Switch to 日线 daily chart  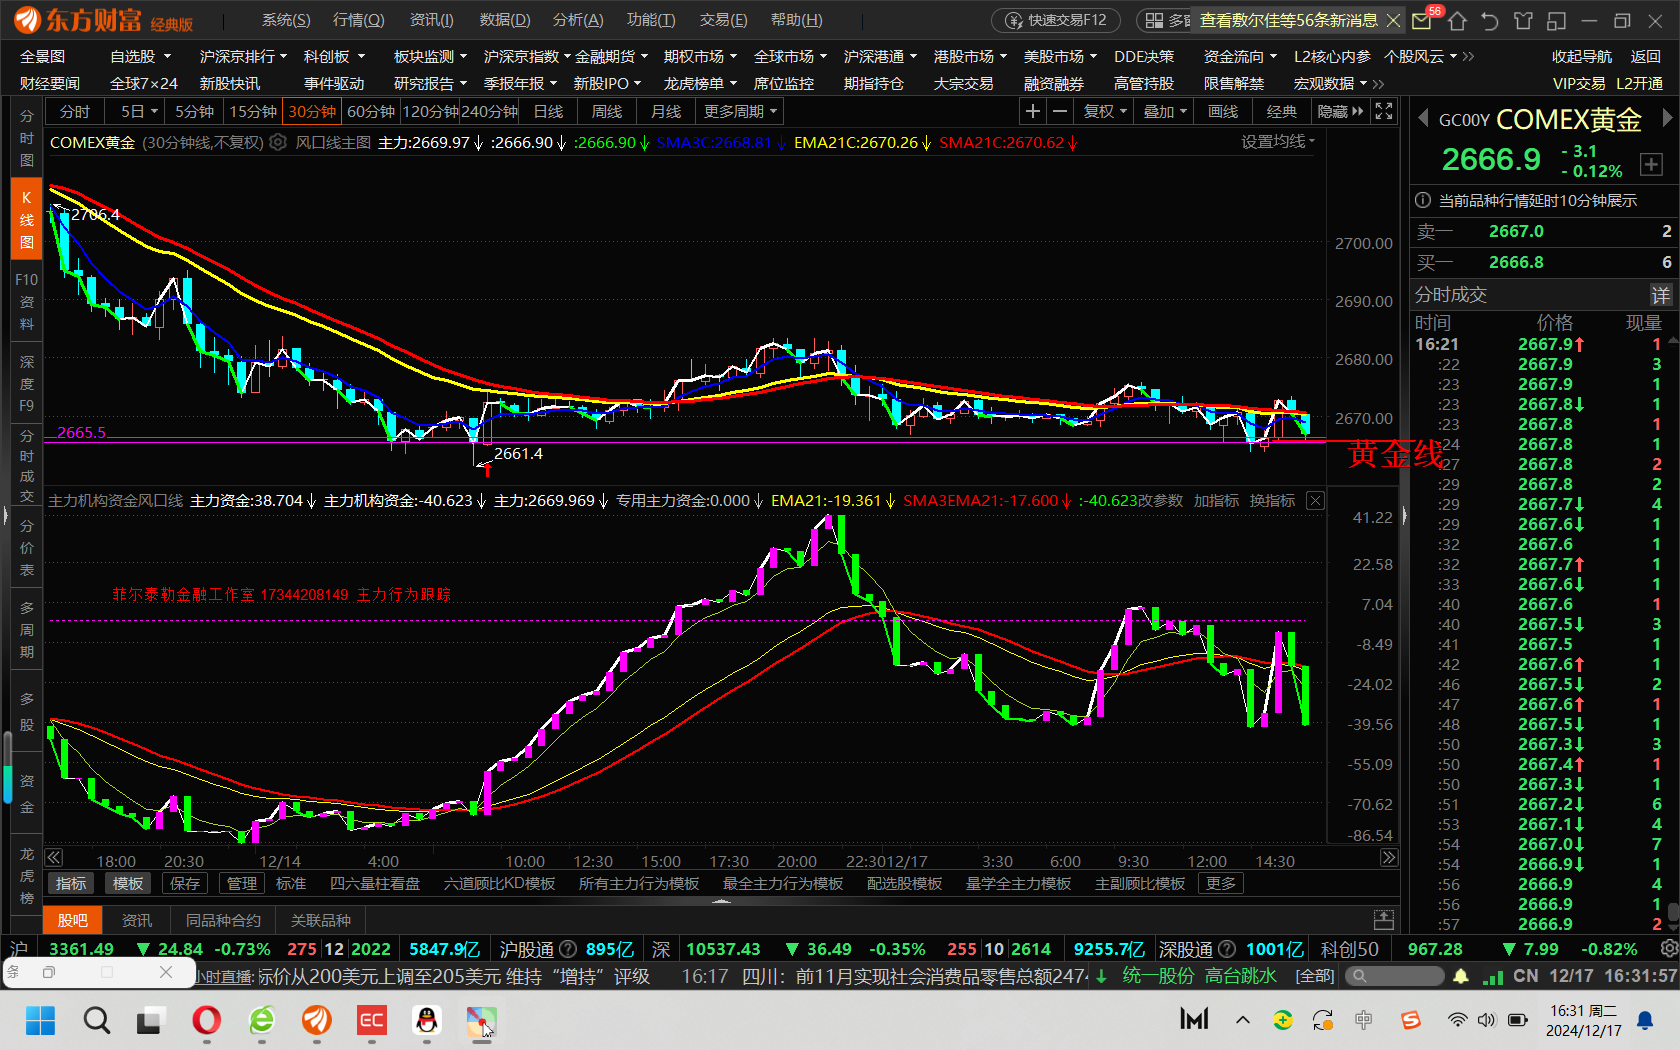click(548, 111)
